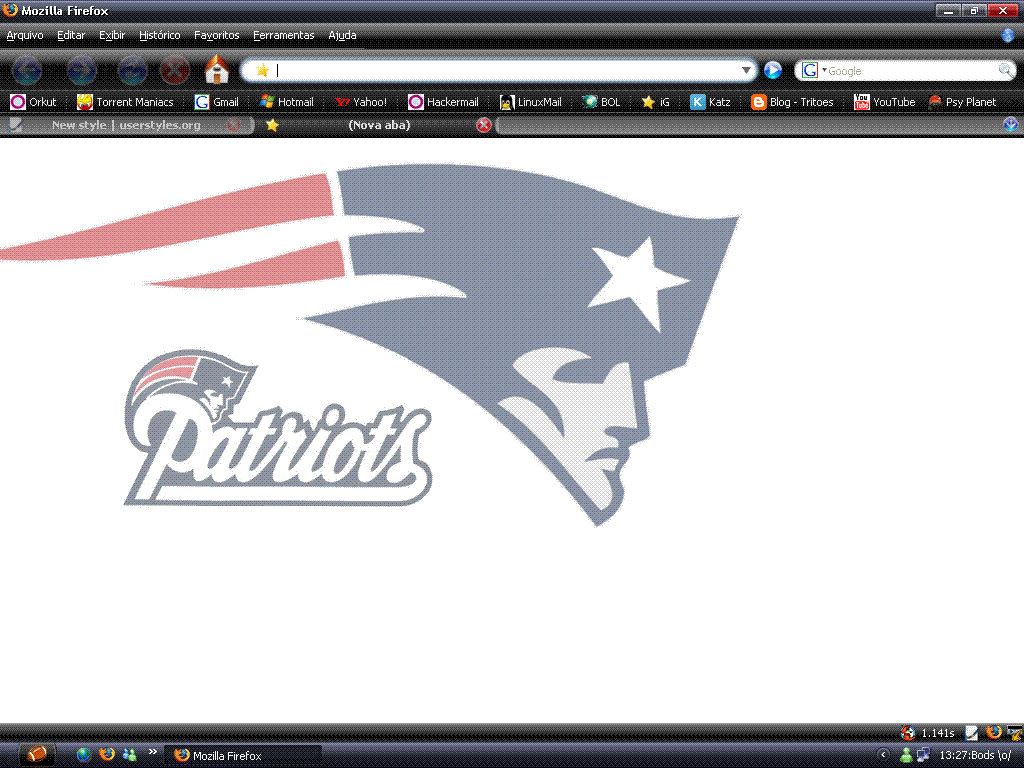Launch the globe quick launch icon

click(84, 755)
